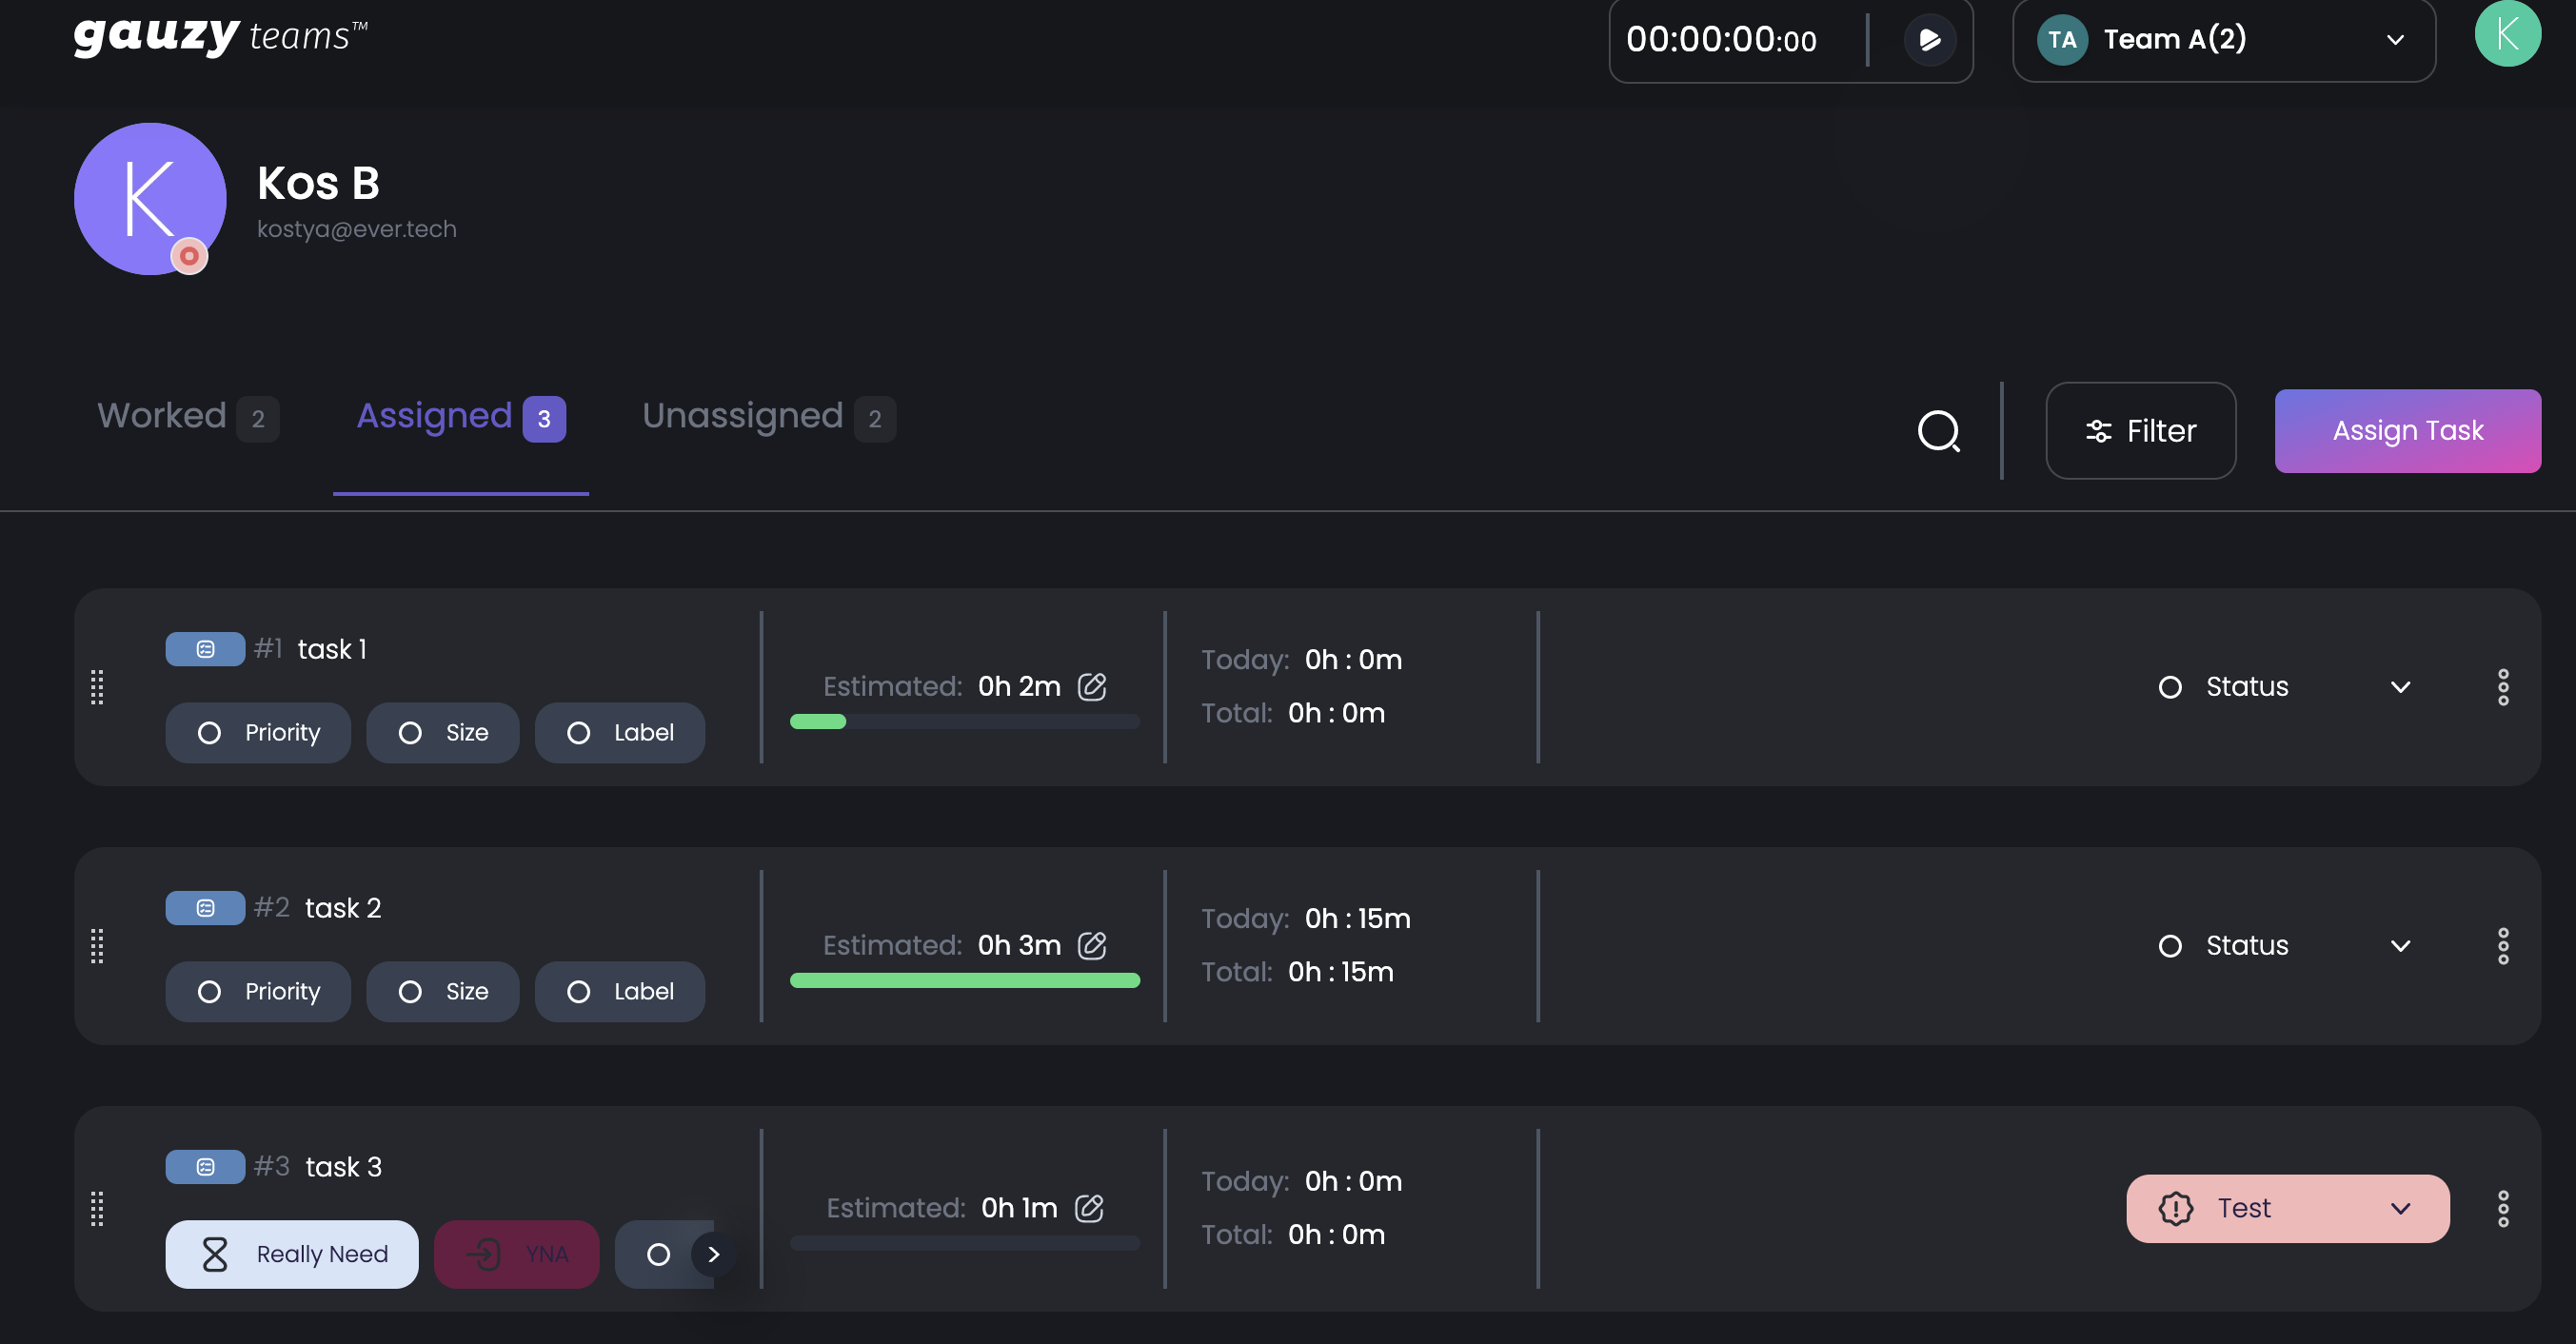Viewport: 2576px width, 1344px height.
Task: Open the Size dropdown of task 1
Action: click(443, 733)
